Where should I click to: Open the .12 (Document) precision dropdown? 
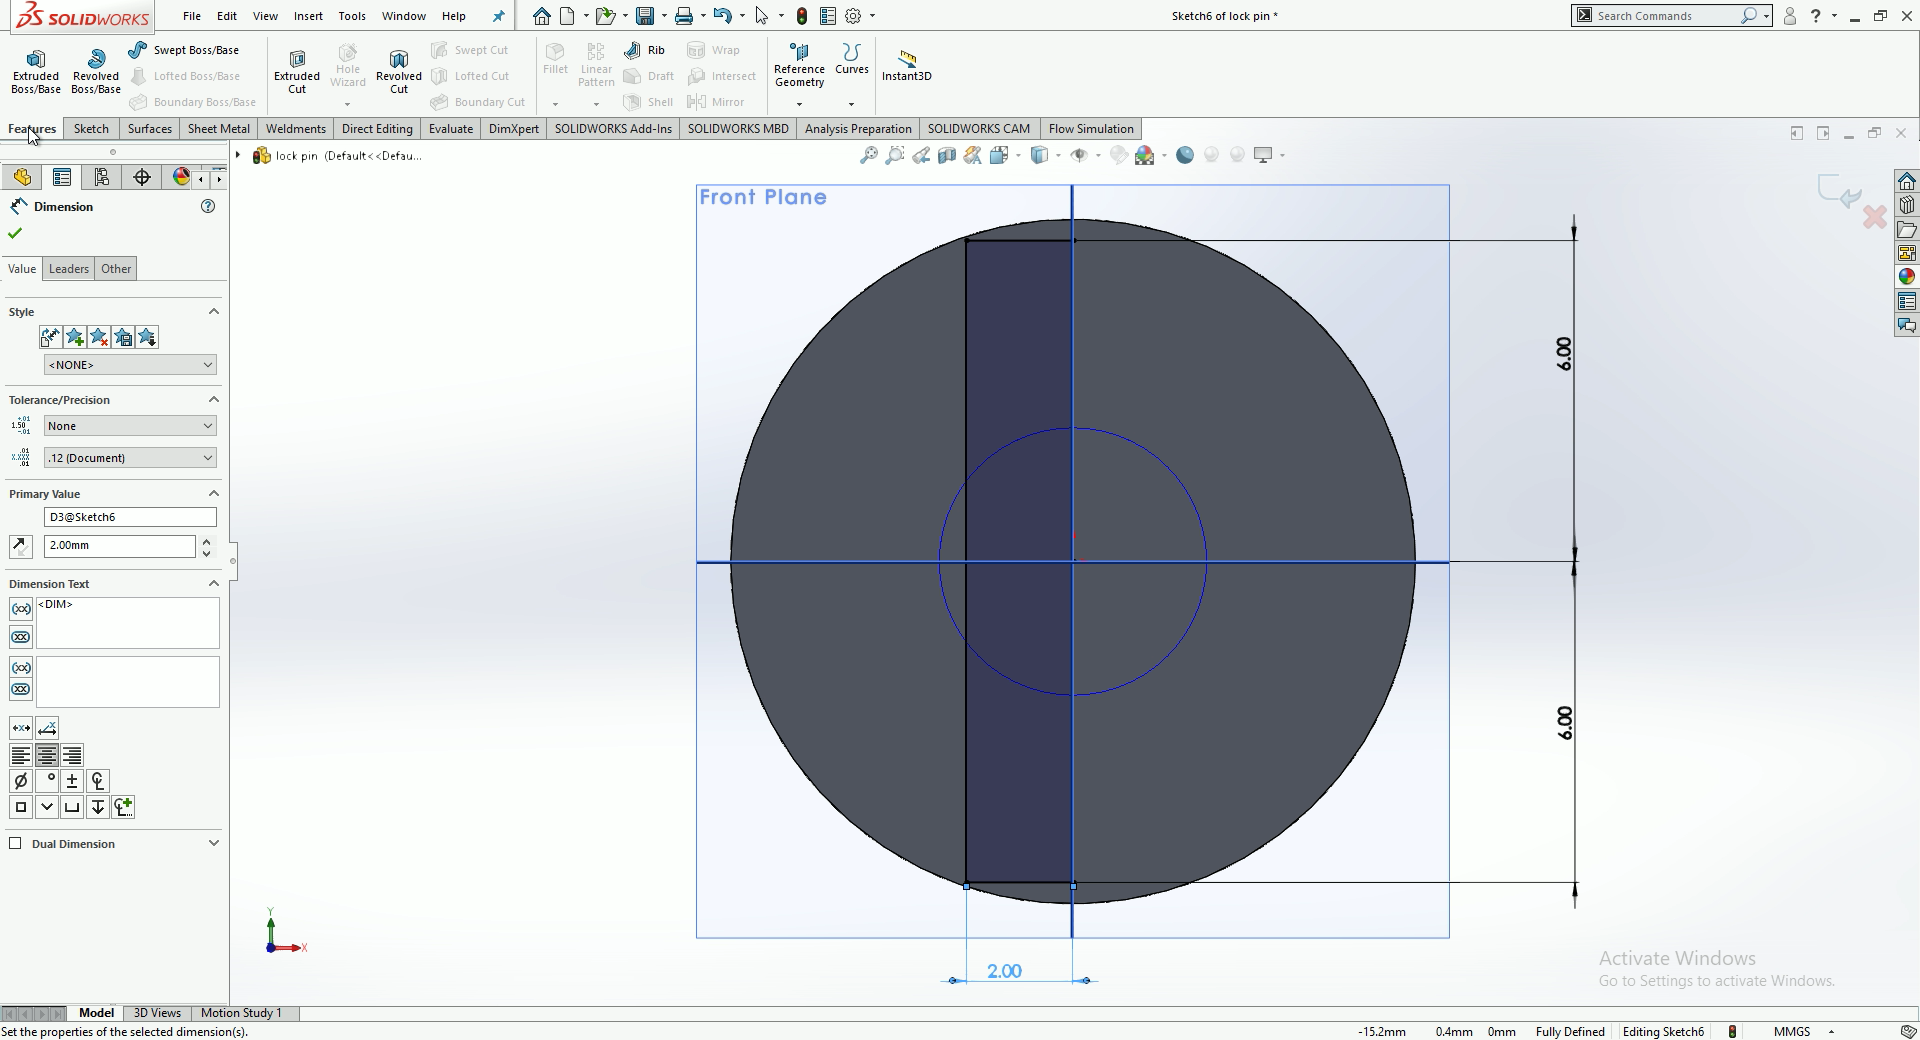(x=130, y=458)
